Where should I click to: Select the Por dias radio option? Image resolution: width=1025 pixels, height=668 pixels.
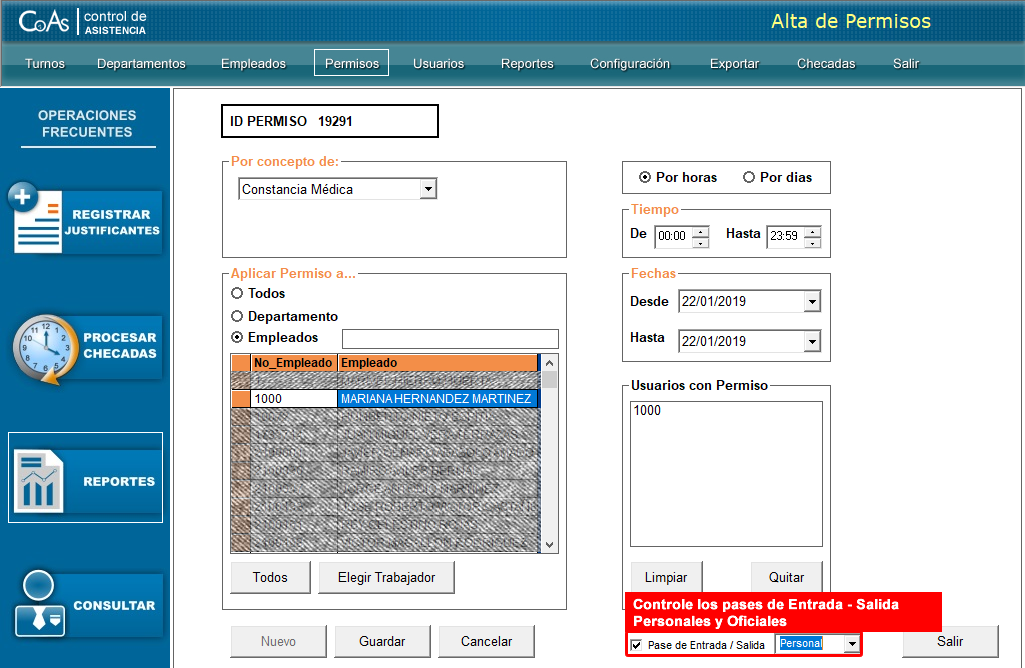coord(749,177)
